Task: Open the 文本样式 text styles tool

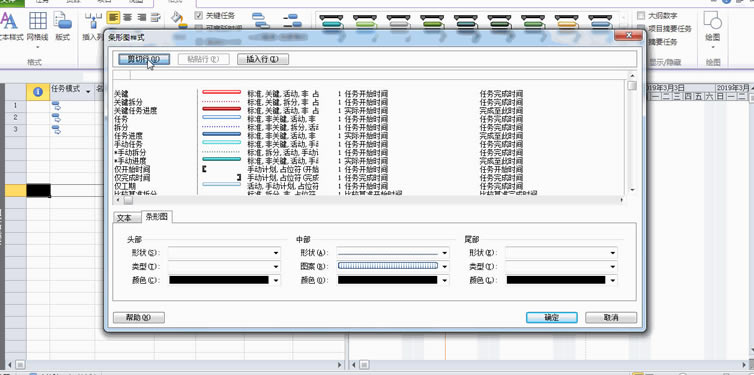Action: coord(10,26)
